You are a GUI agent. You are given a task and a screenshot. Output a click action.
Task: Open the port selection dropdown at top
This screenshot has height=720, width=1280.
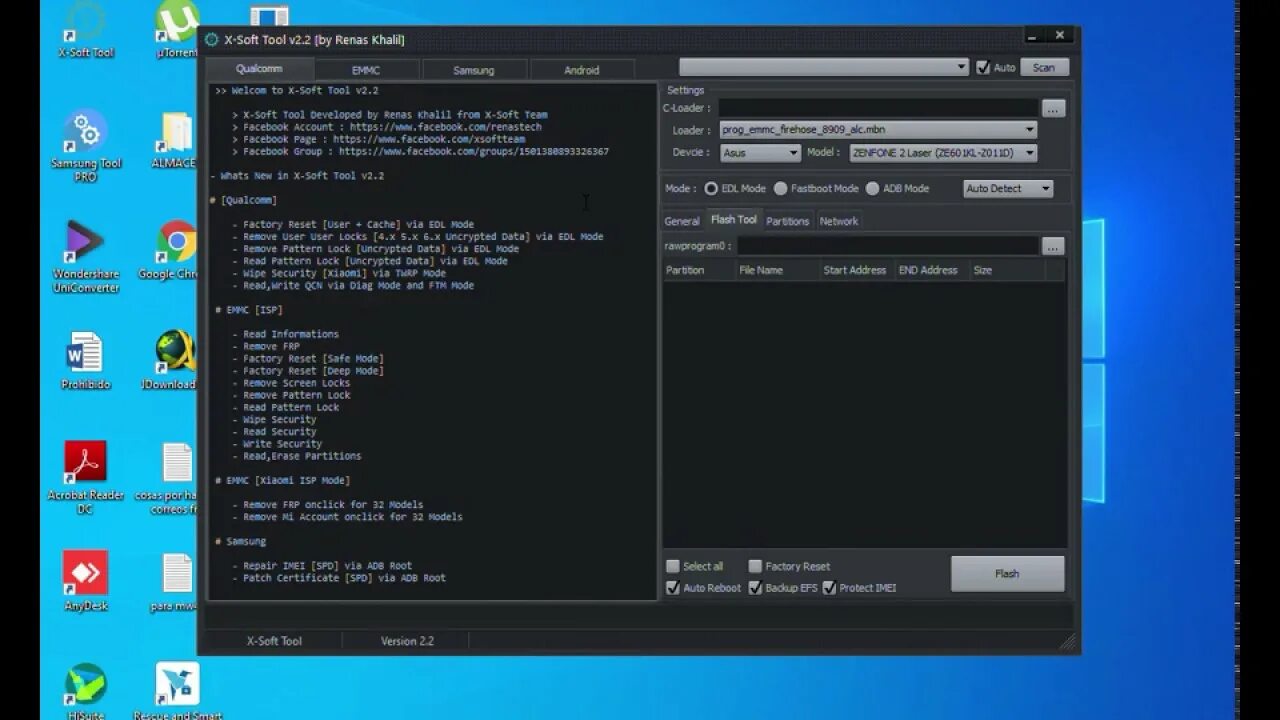point(824,67)
